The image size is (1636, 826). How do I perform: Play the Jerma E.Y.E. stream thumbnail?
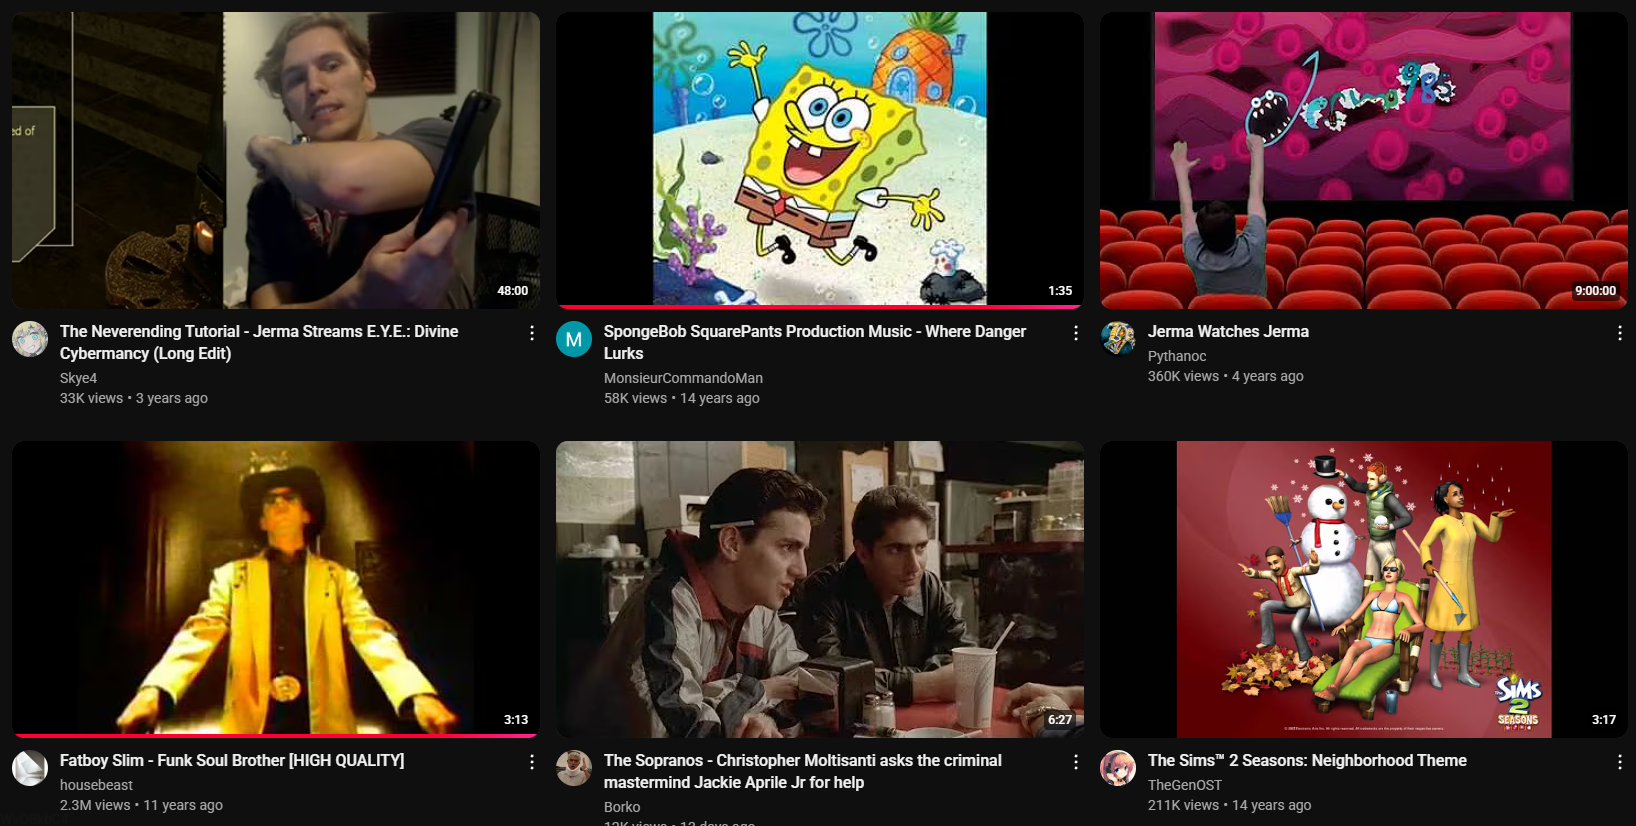coord(276,160)
